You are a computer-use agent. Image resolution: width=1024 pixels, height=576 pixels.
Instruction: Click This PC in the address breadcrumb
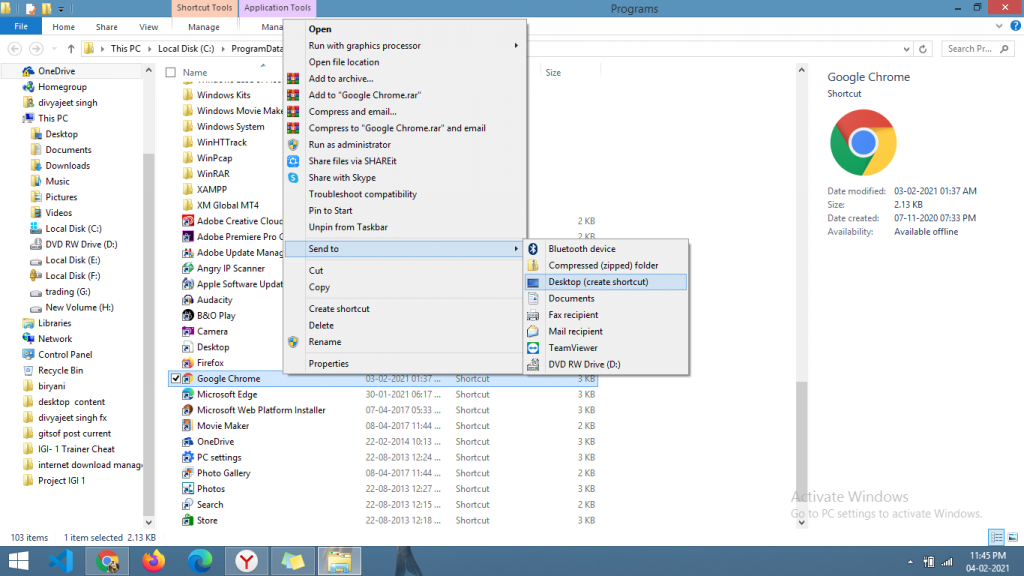tap(125, 49)
